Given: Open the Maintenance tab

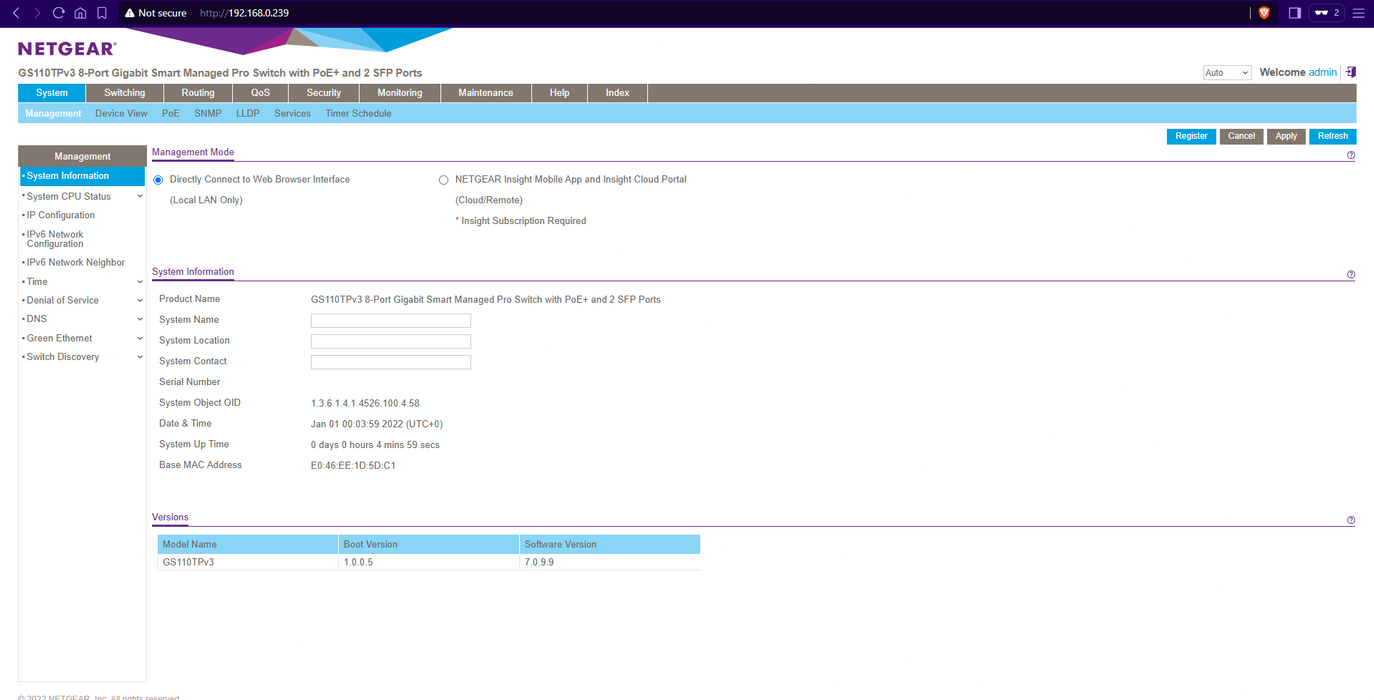Looking at the screenshot, I should click(x=486, y=93).
